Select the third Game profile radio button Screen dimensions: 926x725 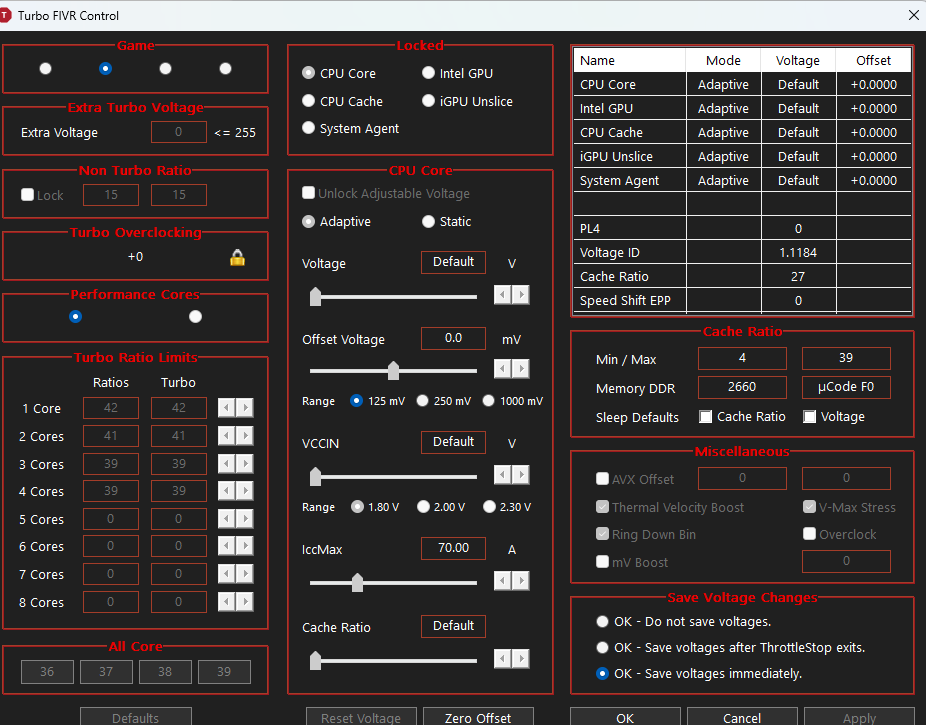[165, 68]
